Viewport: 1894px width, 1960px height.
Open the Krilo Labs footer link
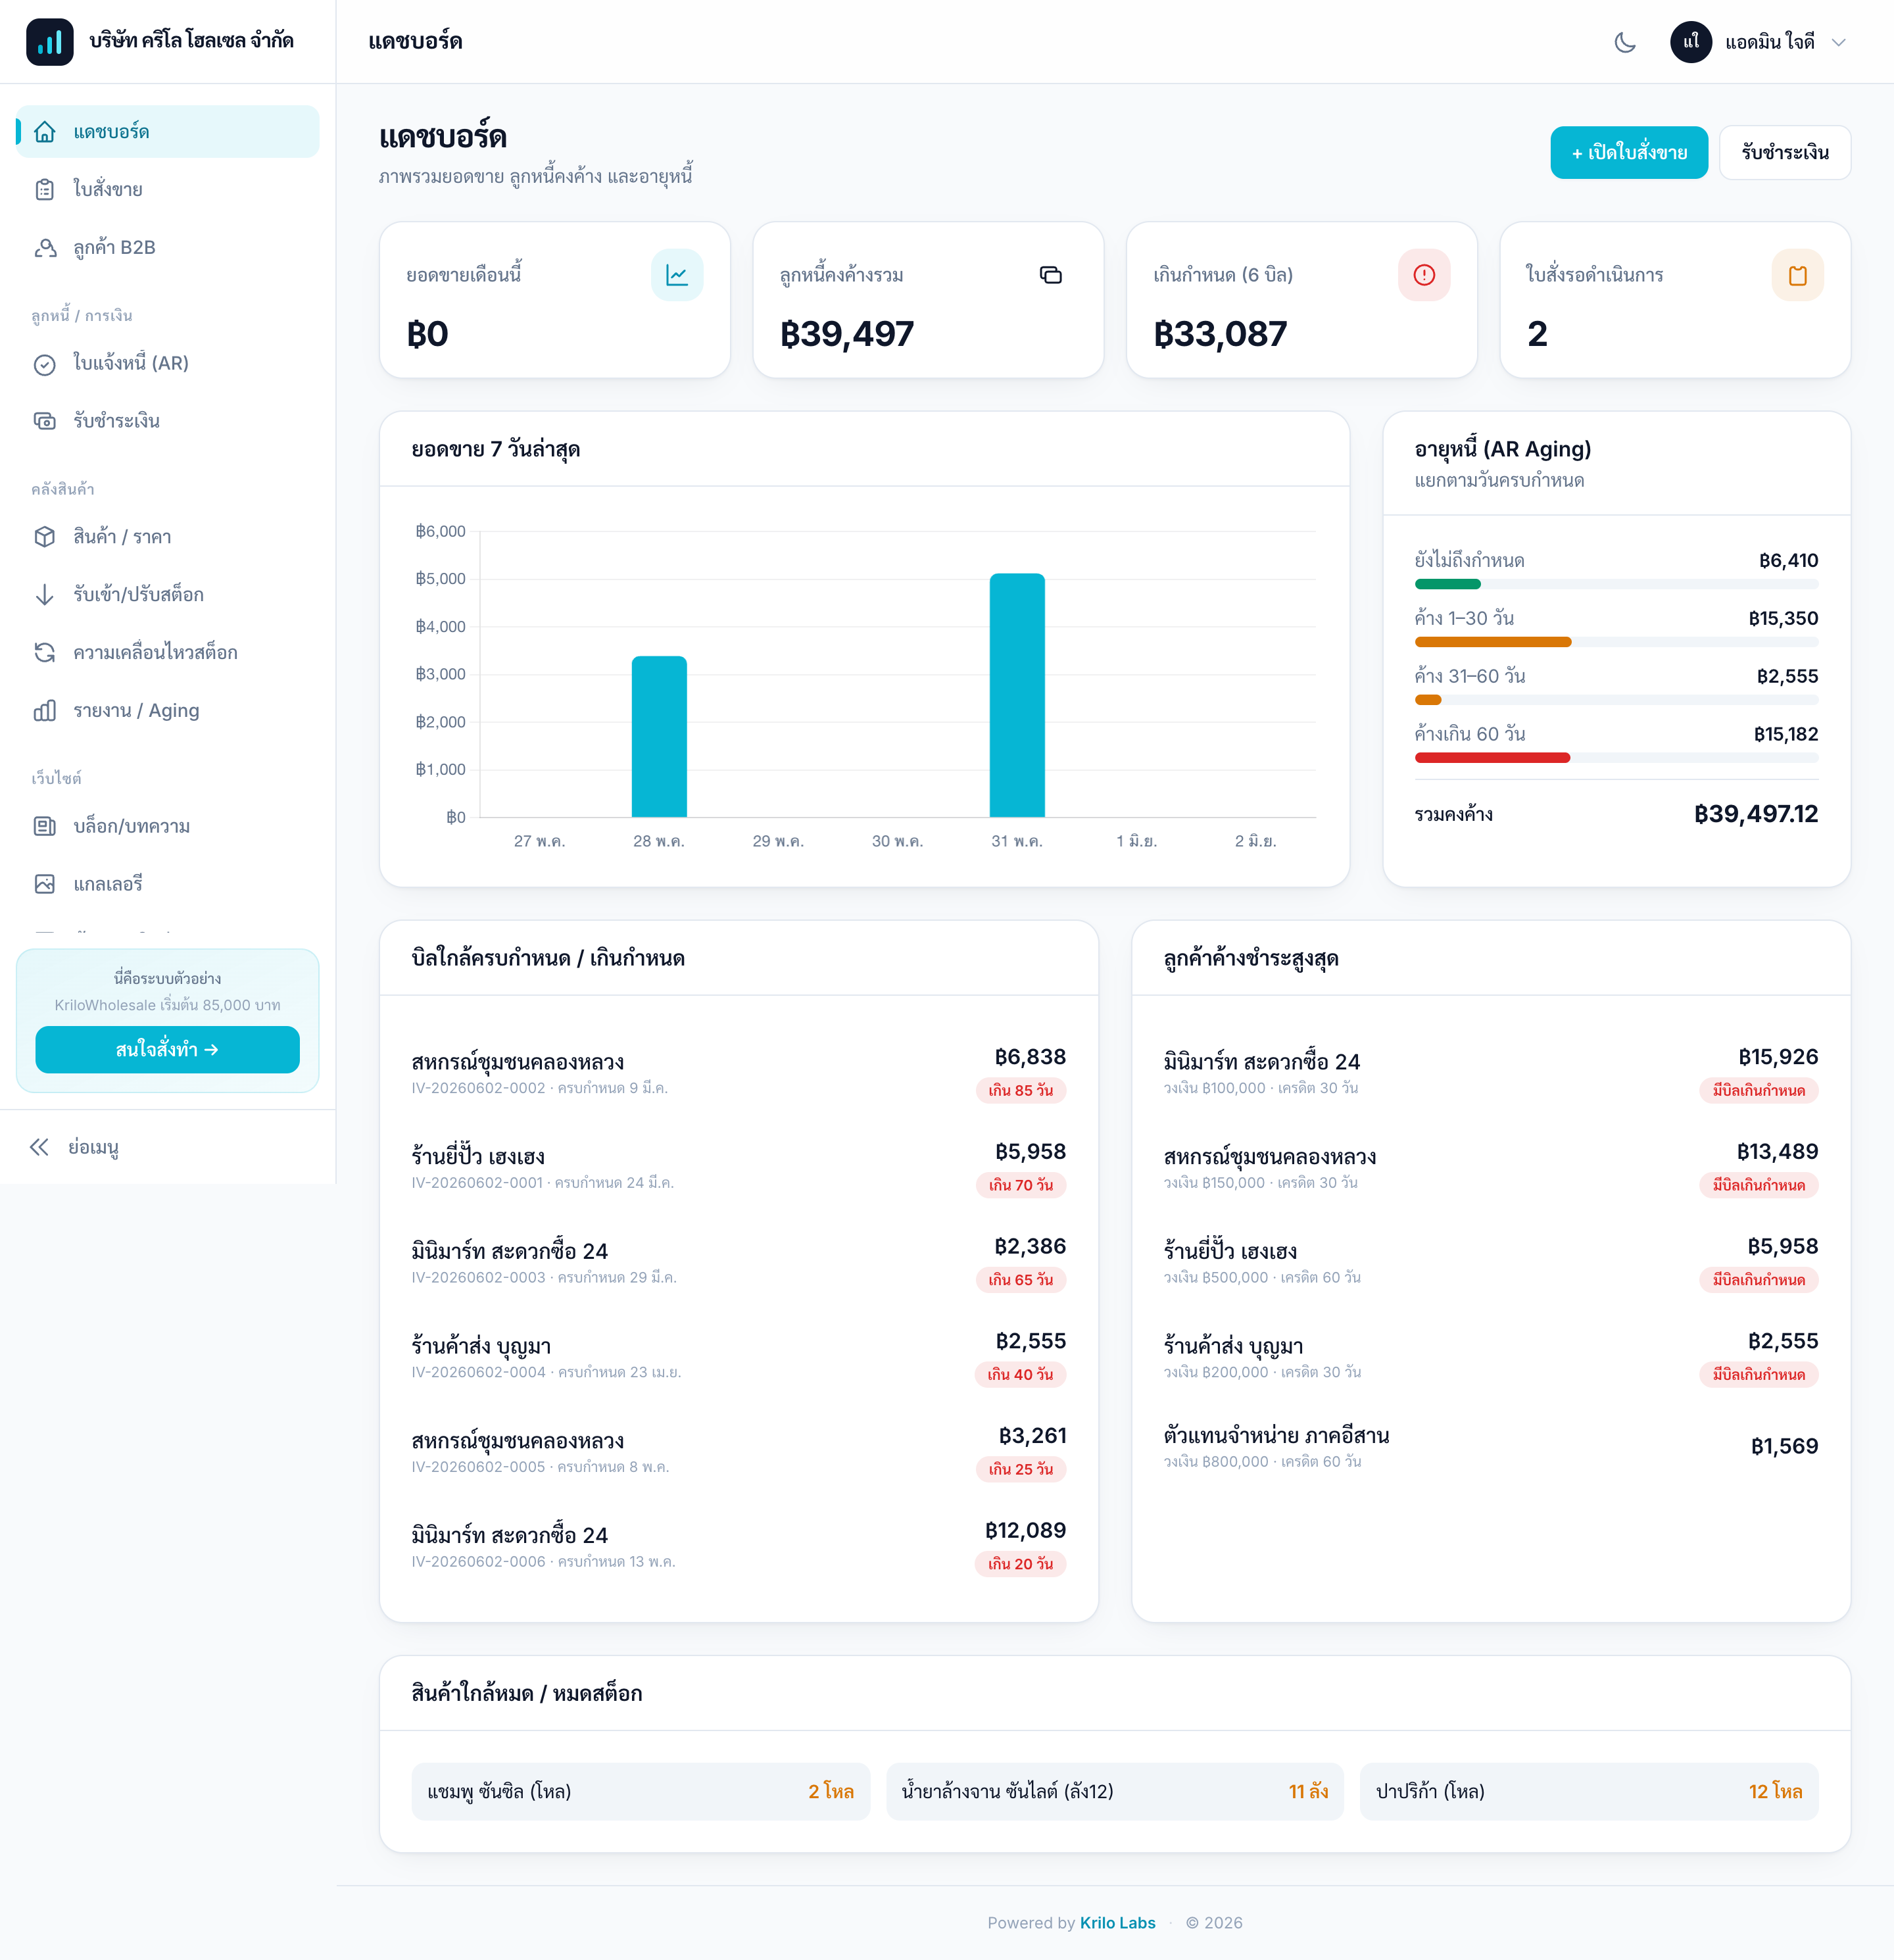(1117, 1922)
